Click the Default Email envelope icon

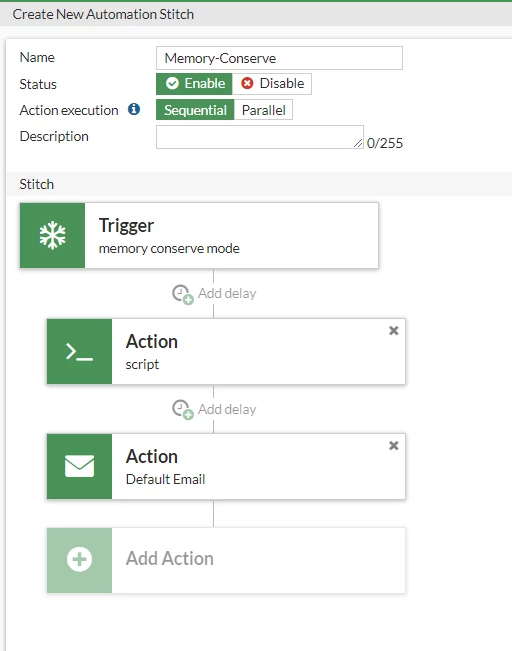(x=79, y=466)
